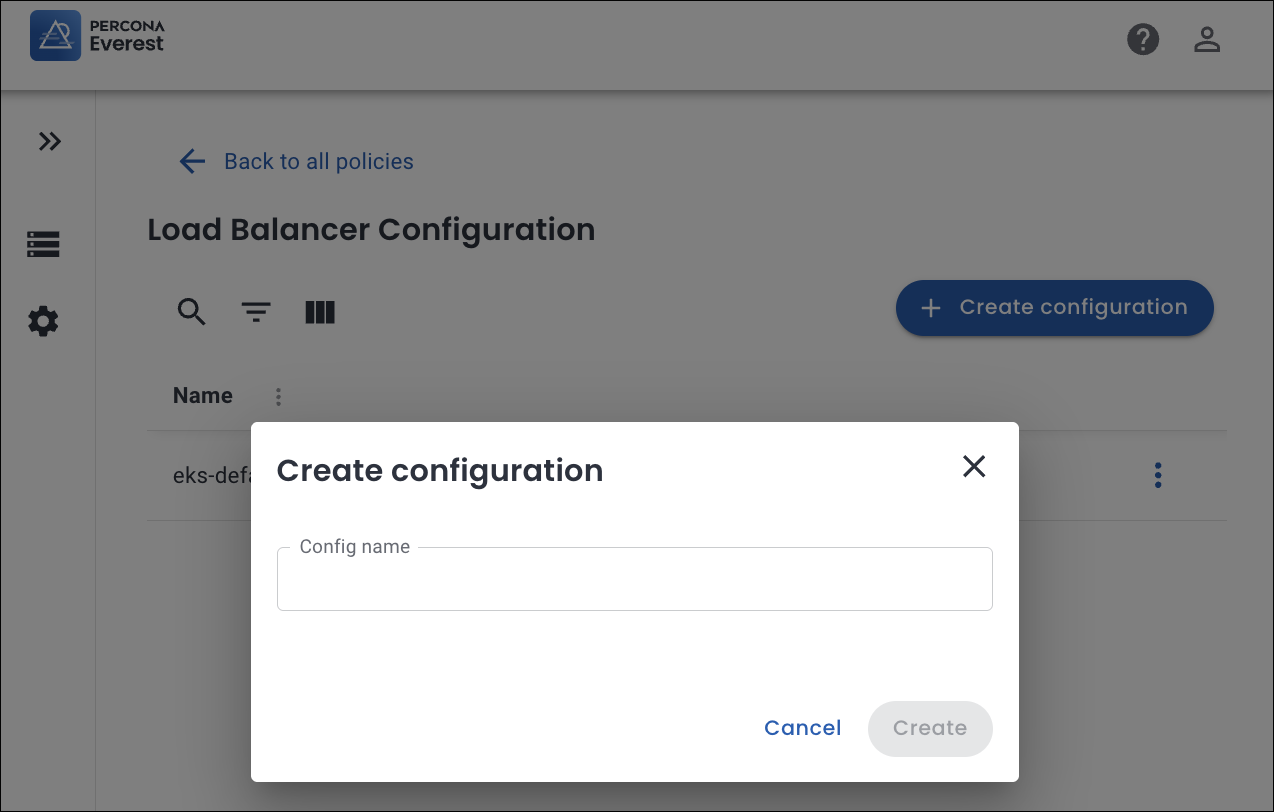Click the Create button in dialog

[x=929, y=728]
